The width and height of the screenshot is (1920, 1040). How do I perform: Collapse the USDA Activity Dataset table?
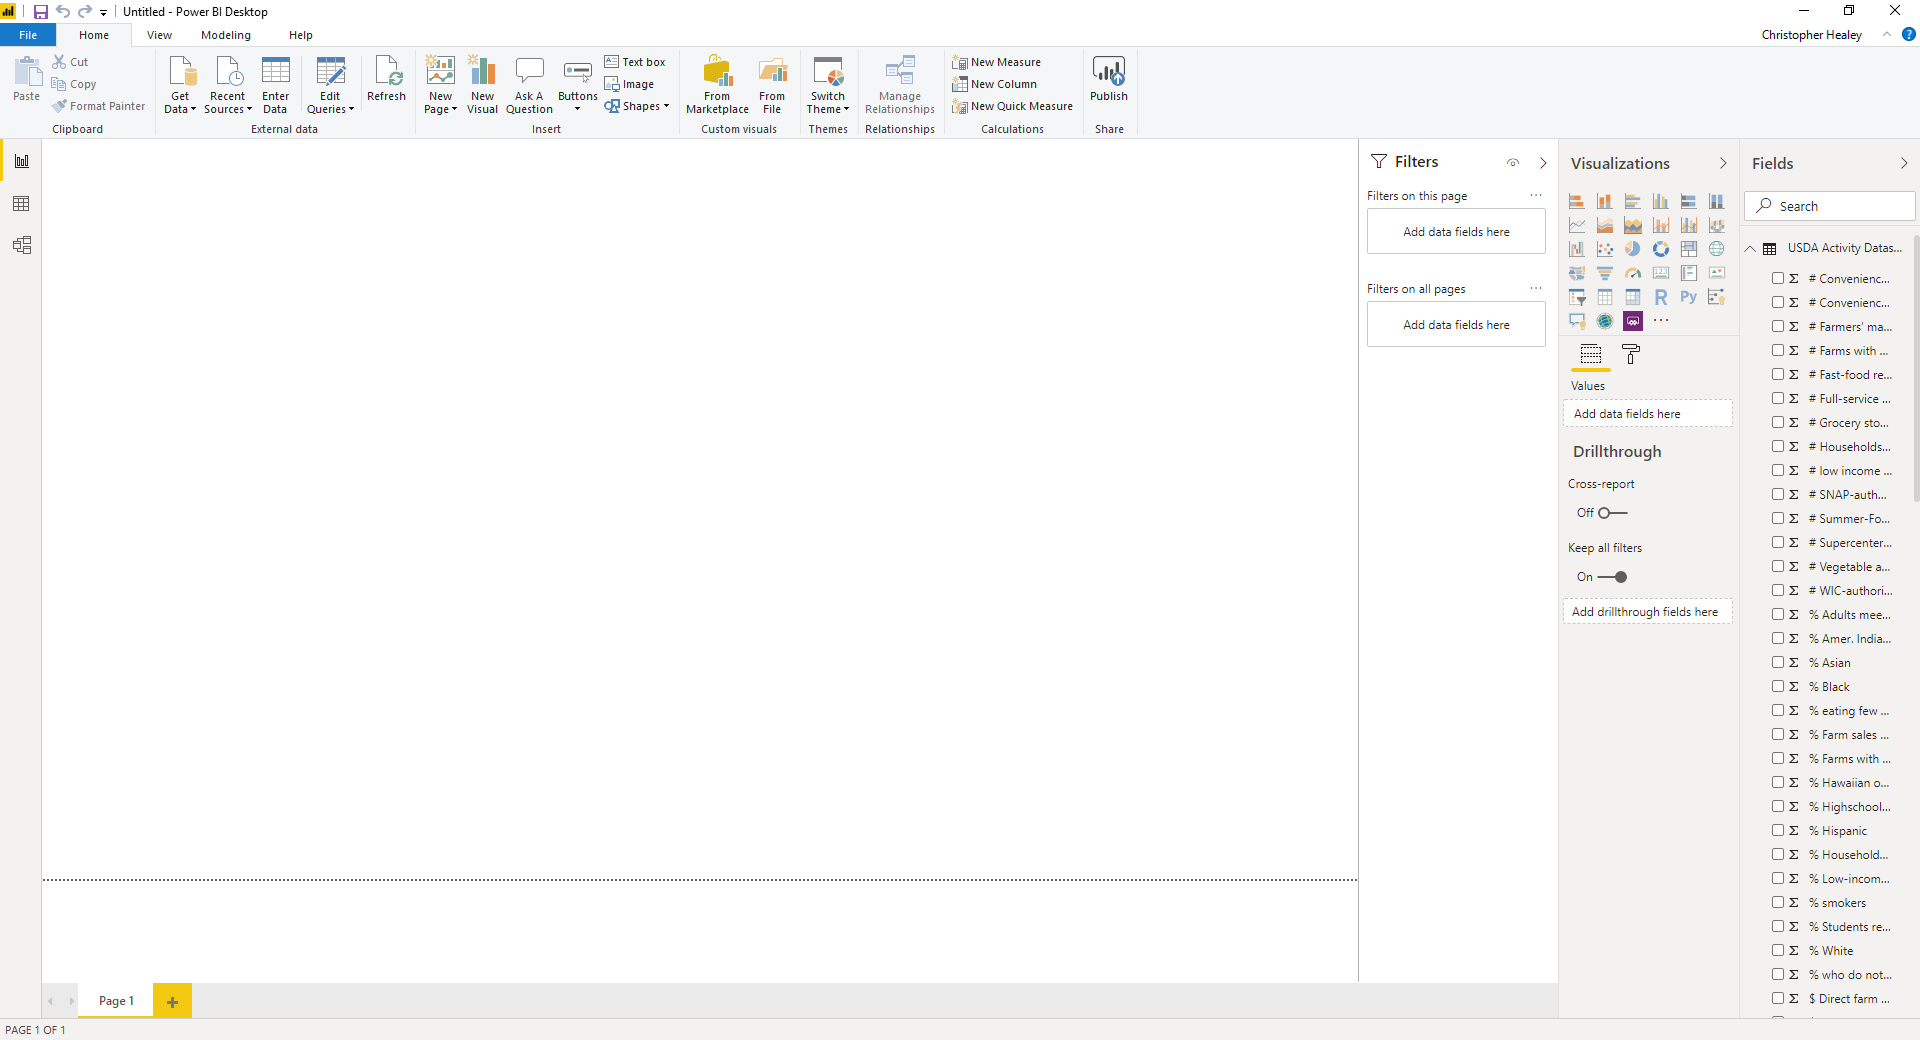(1751, 248)
